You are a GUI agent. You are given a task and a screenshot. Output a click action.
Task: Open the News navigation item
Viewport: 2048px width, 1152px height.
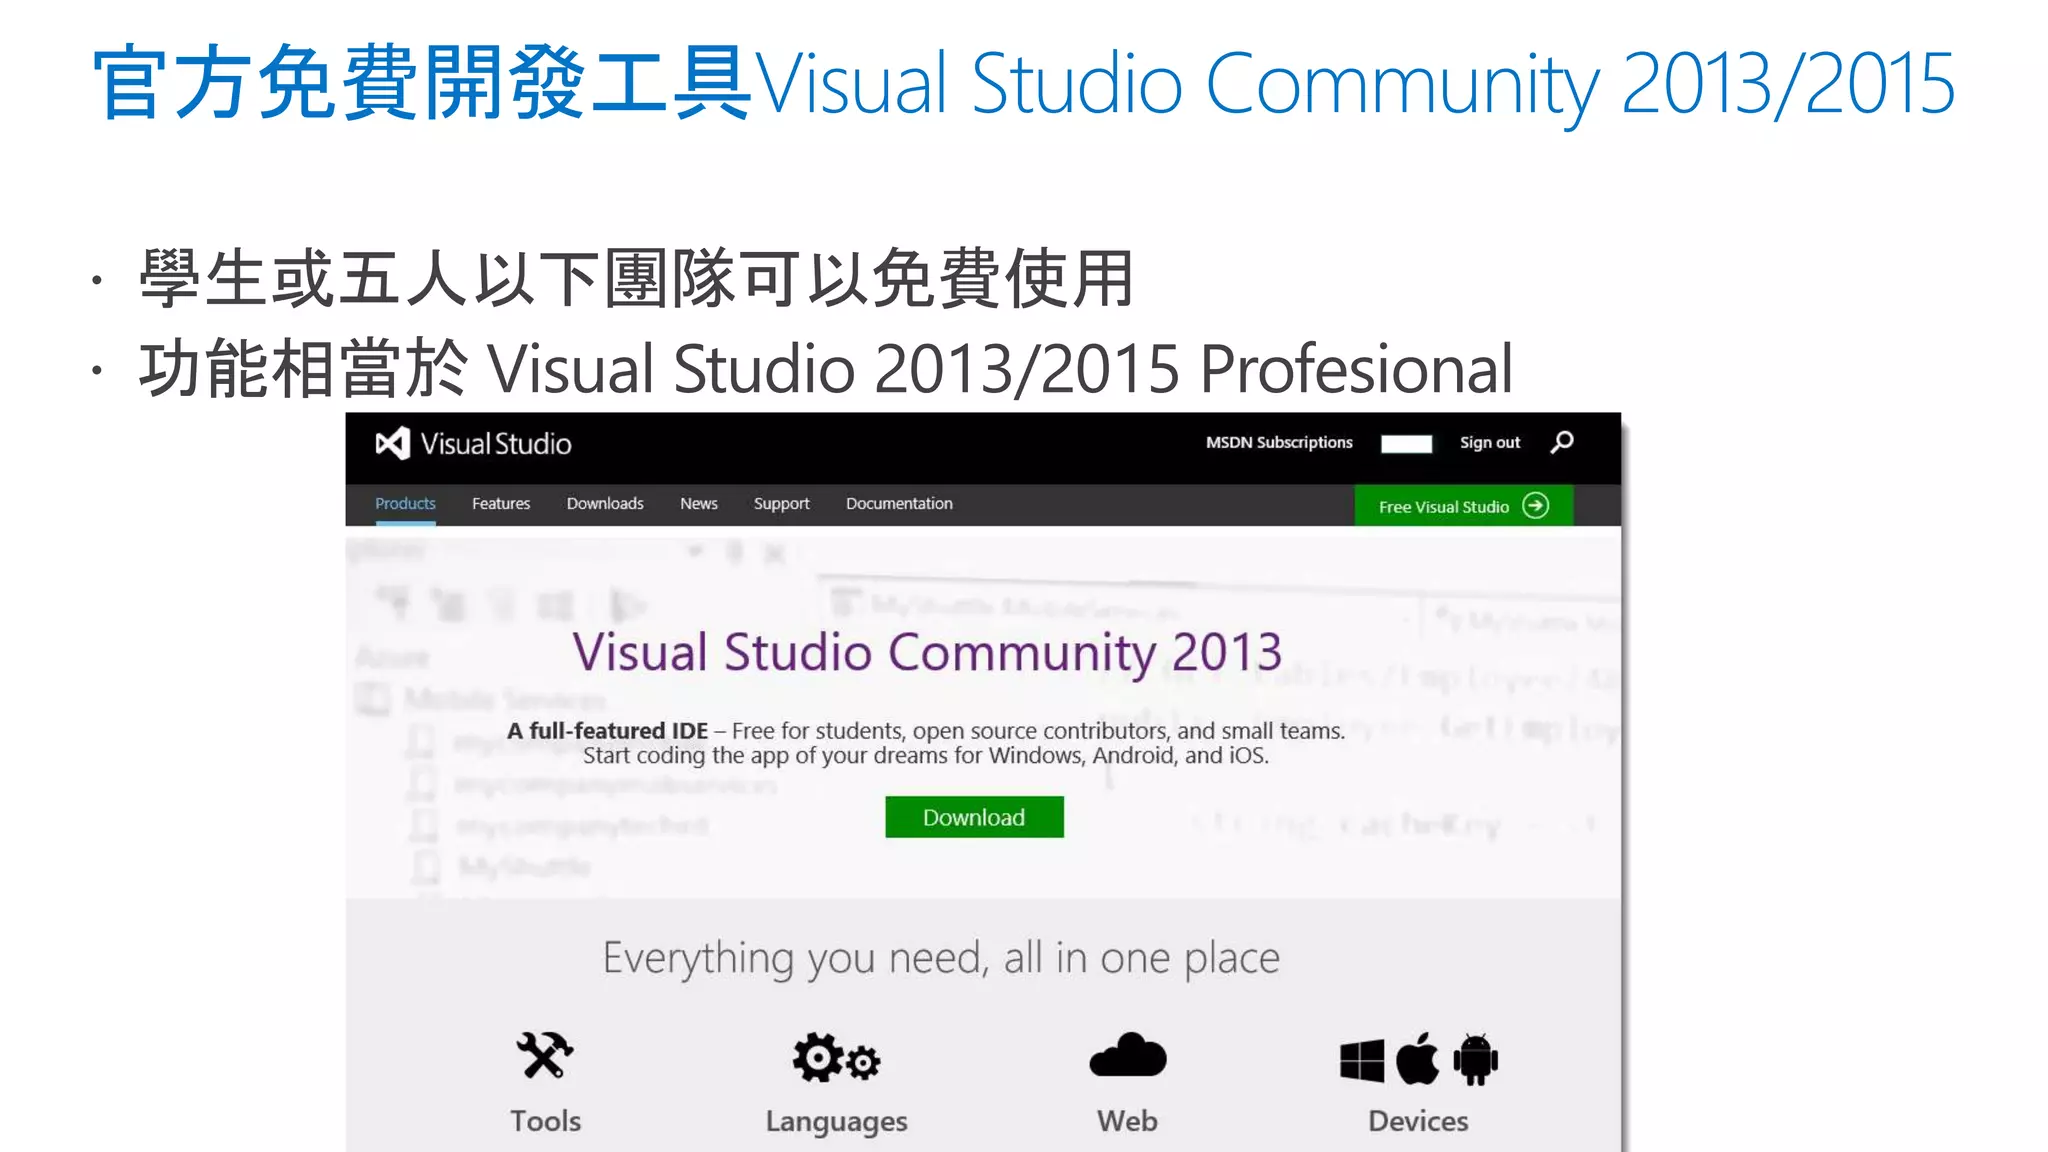[699, 504]
